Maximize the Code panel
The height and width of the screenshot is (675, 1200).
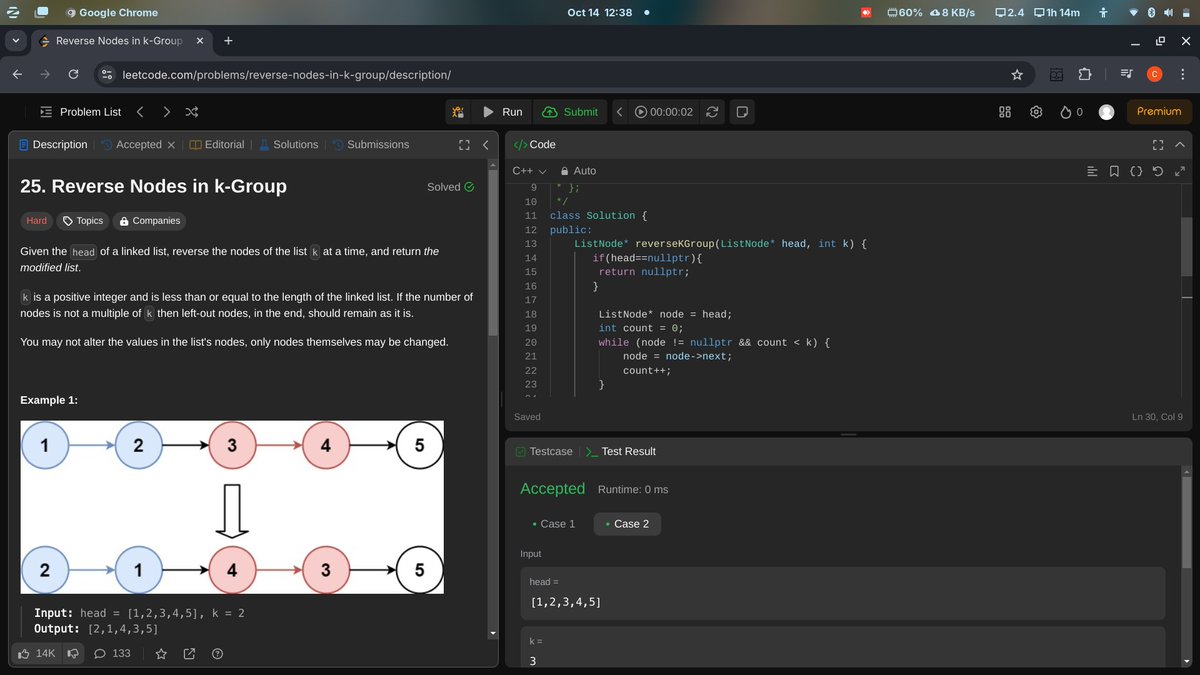point(1158,145)
